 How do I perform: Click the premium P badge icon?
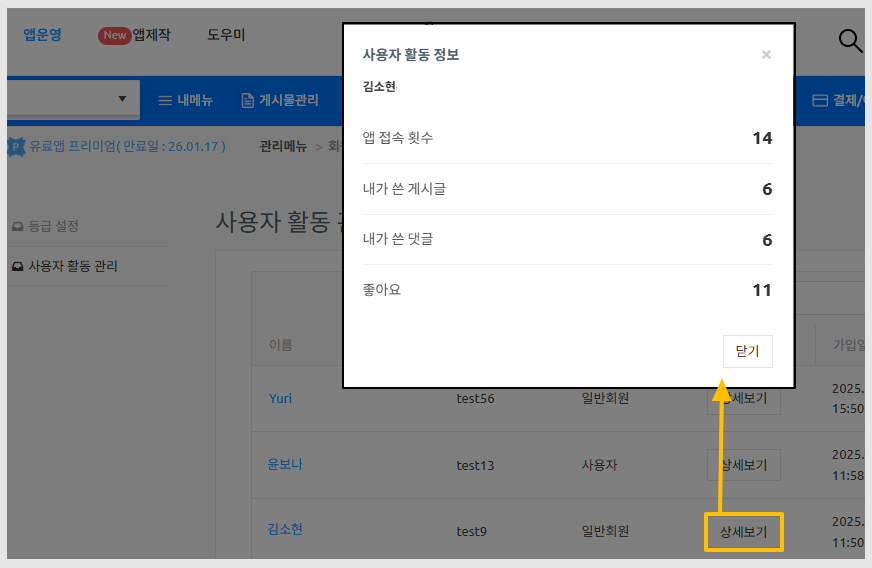point(16,147)
